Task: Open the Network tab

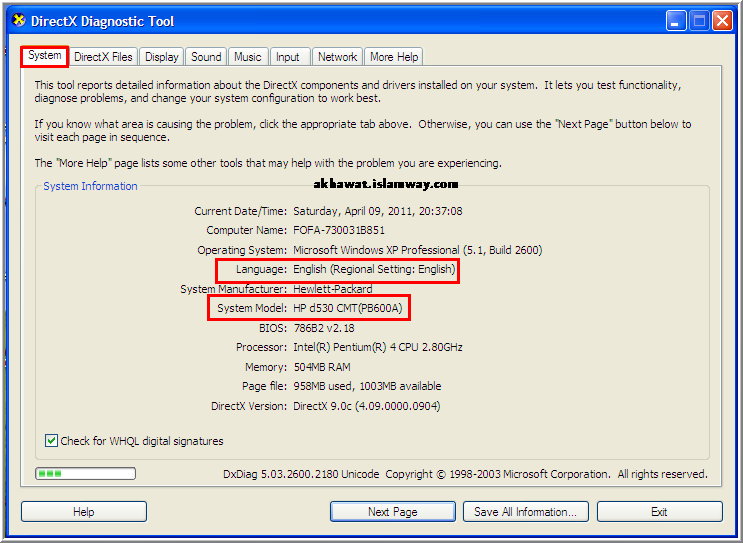Action: click(x=337, y=57)
